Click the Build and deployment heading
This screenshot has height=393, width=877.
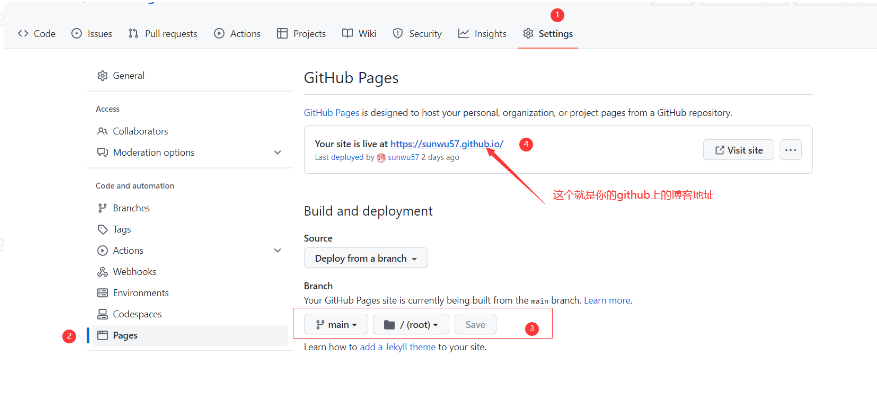368,211
